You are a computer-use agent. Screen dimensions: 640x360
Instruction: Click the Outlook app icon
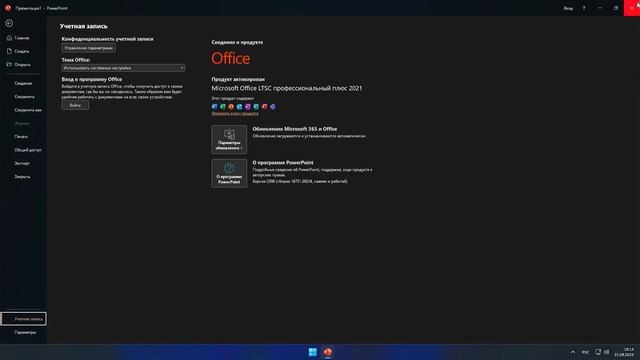(x=240, y=107)
